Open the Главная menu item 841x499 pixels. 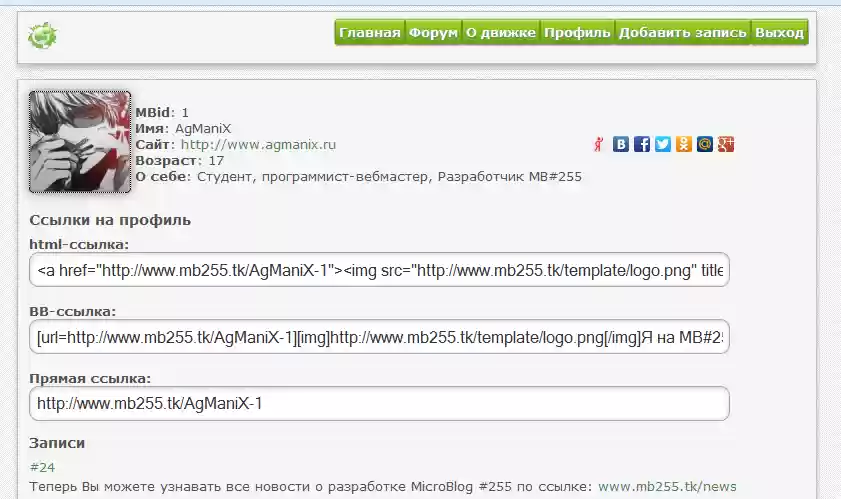point(370,33)
